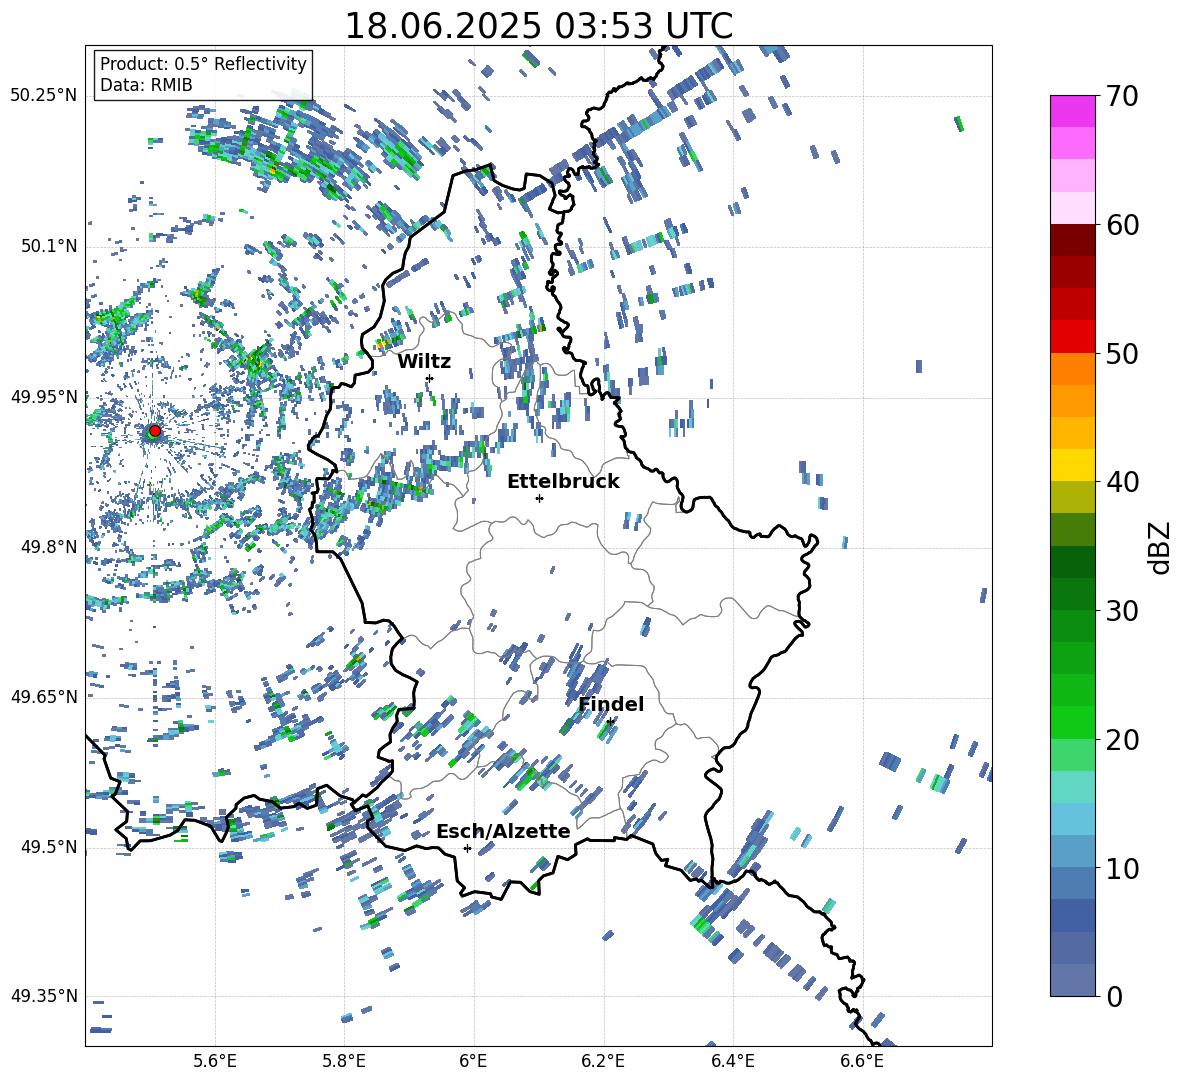Click the 49.65°N latitude label
The height and width of the screenshot is (1081, 1184).
[44, 697]
